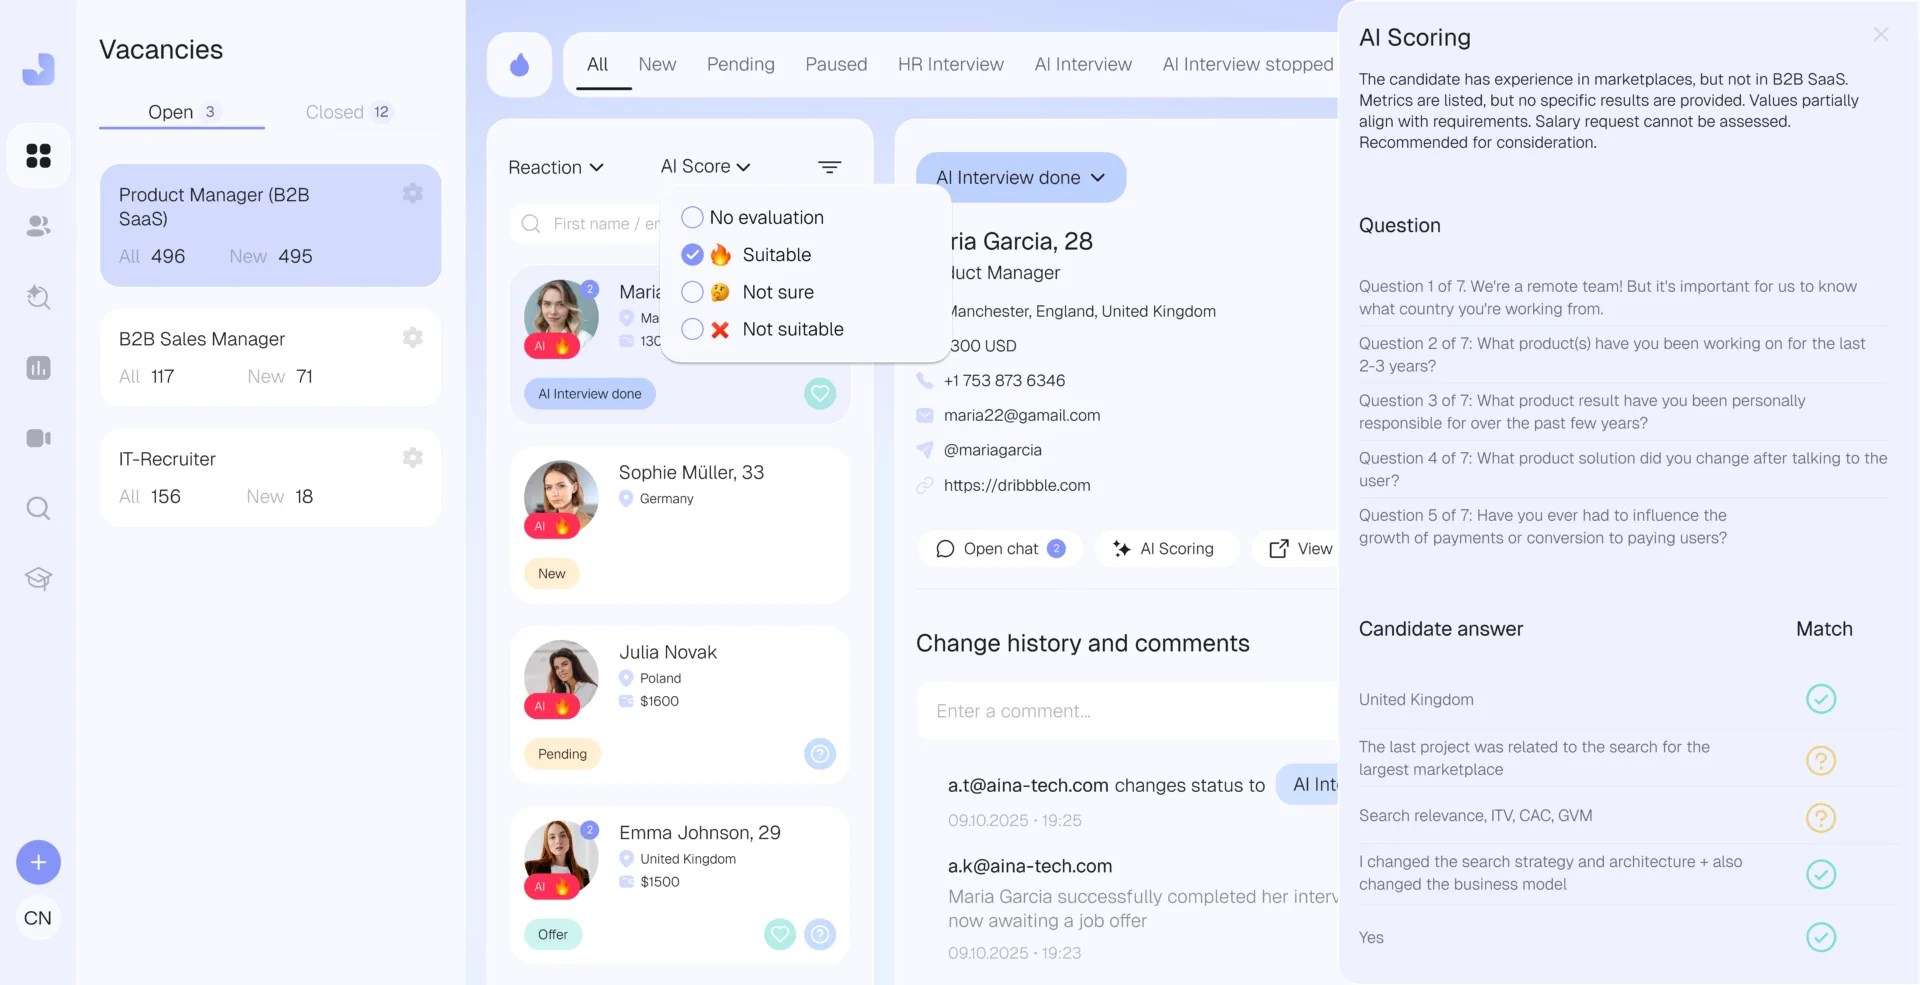Click the blue plus add button

[x=38, y=862]
